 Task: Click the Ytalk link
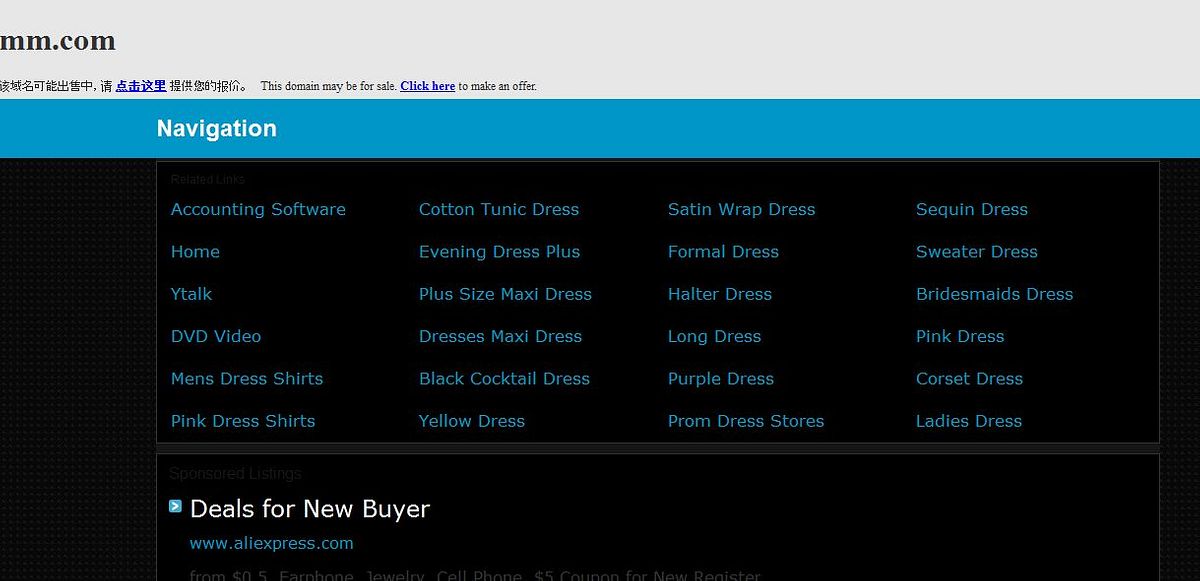point(191,294)
